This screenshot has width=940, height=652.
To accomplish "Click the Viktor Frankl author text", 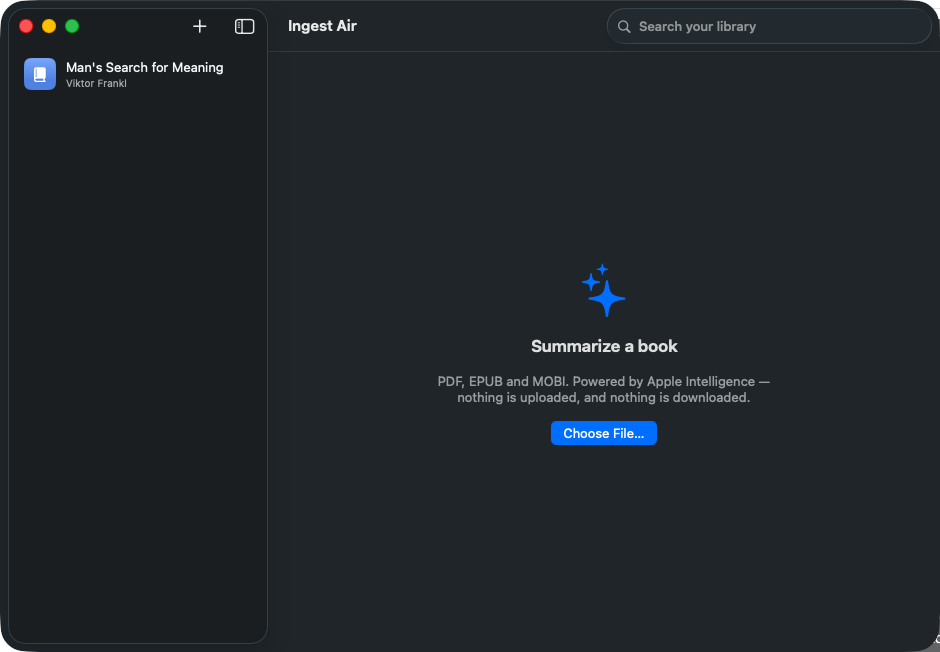I will [x=96, y=83].
